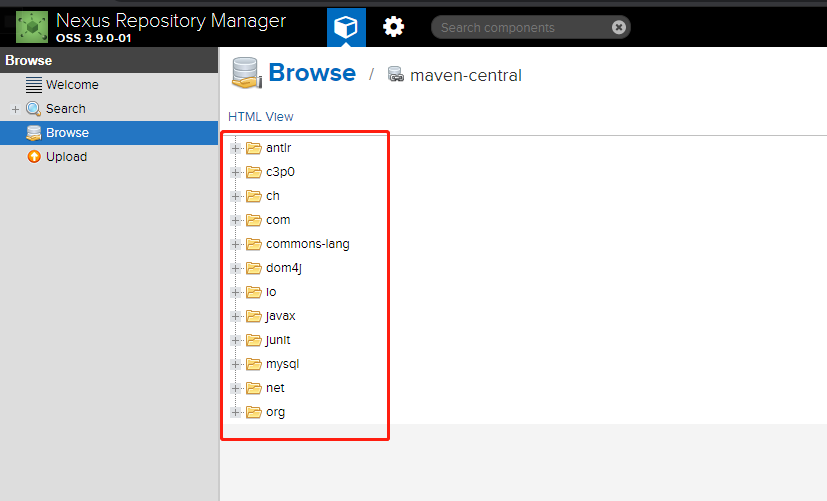Expand the mysql folder
Viewport: 827px width, 501px height.
(236, 364)
